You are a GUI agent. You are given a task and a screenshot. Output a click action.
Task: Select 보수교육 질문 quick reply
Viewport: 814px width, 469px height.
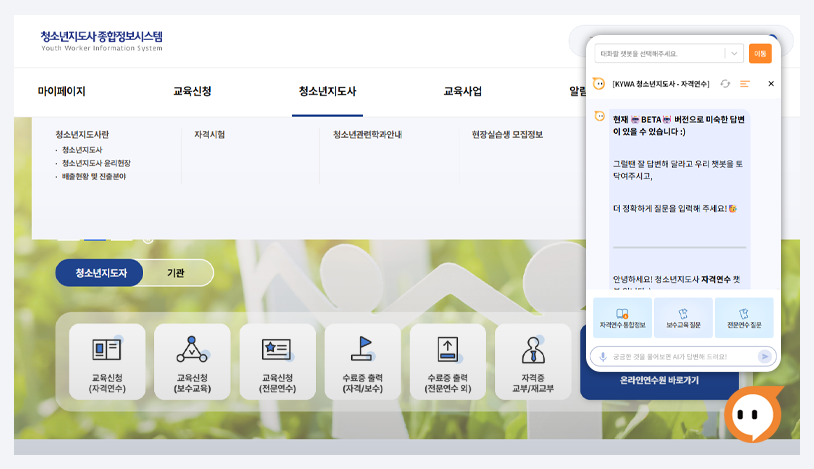(683, 317)
